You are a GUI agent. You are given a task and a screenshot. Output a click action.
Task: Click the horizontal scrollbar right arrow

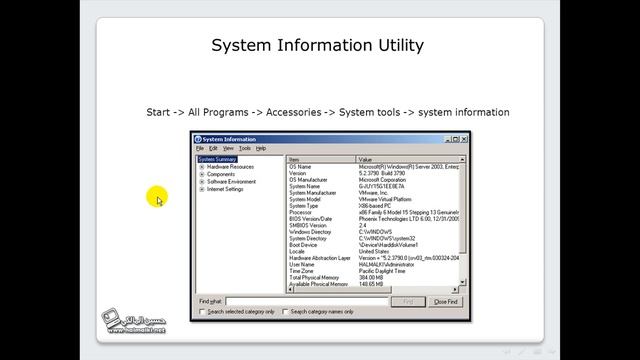[455, 289]
